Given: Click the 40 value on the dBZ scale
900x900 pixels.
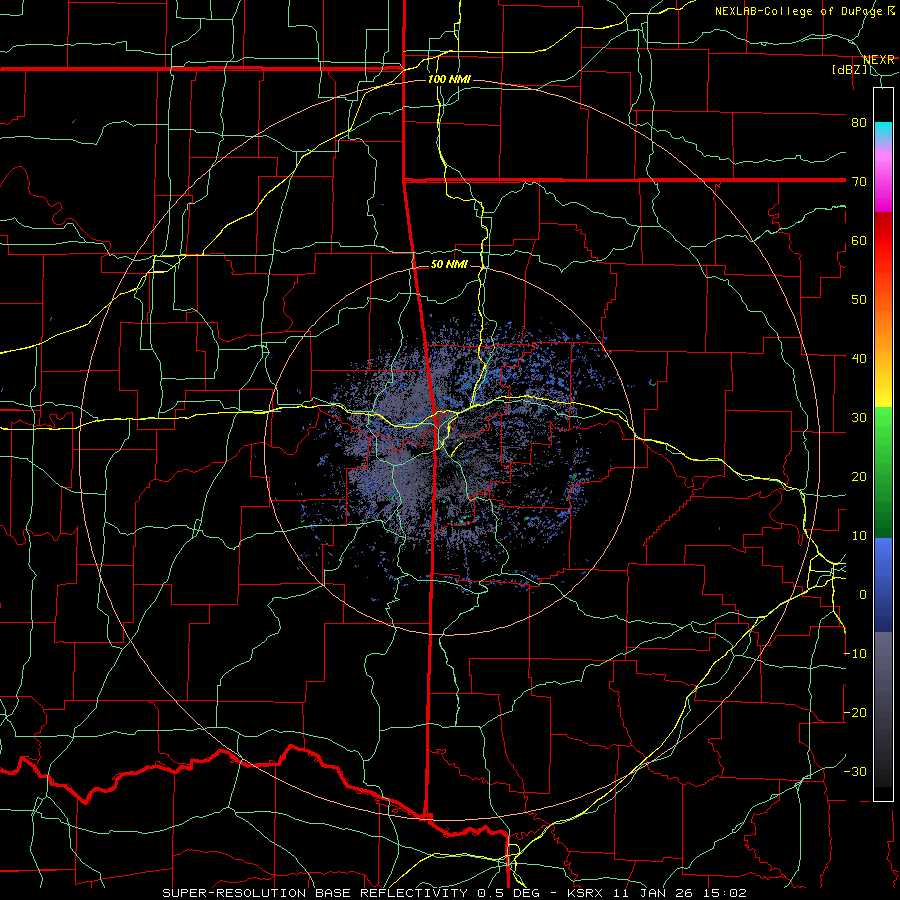Looking at the screenshot, I should coord(859,358).
